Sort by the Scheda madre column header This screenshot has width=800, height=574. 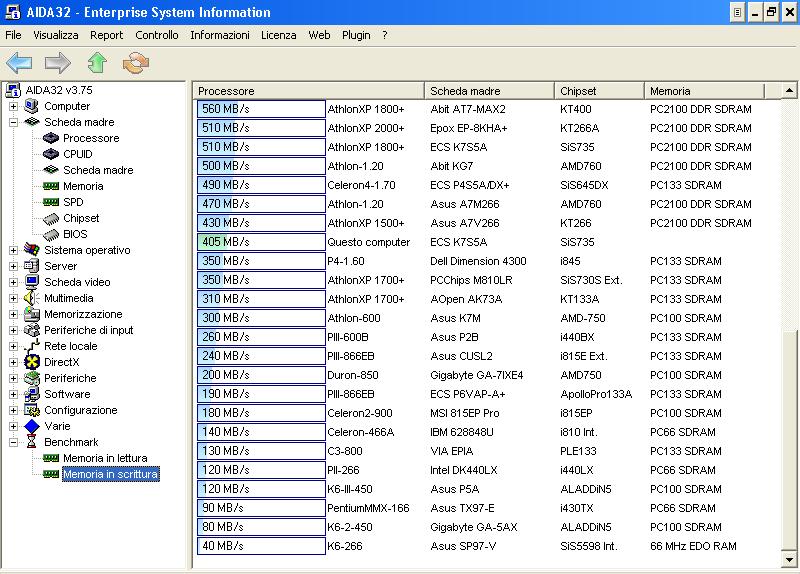[x=489, y=91]
